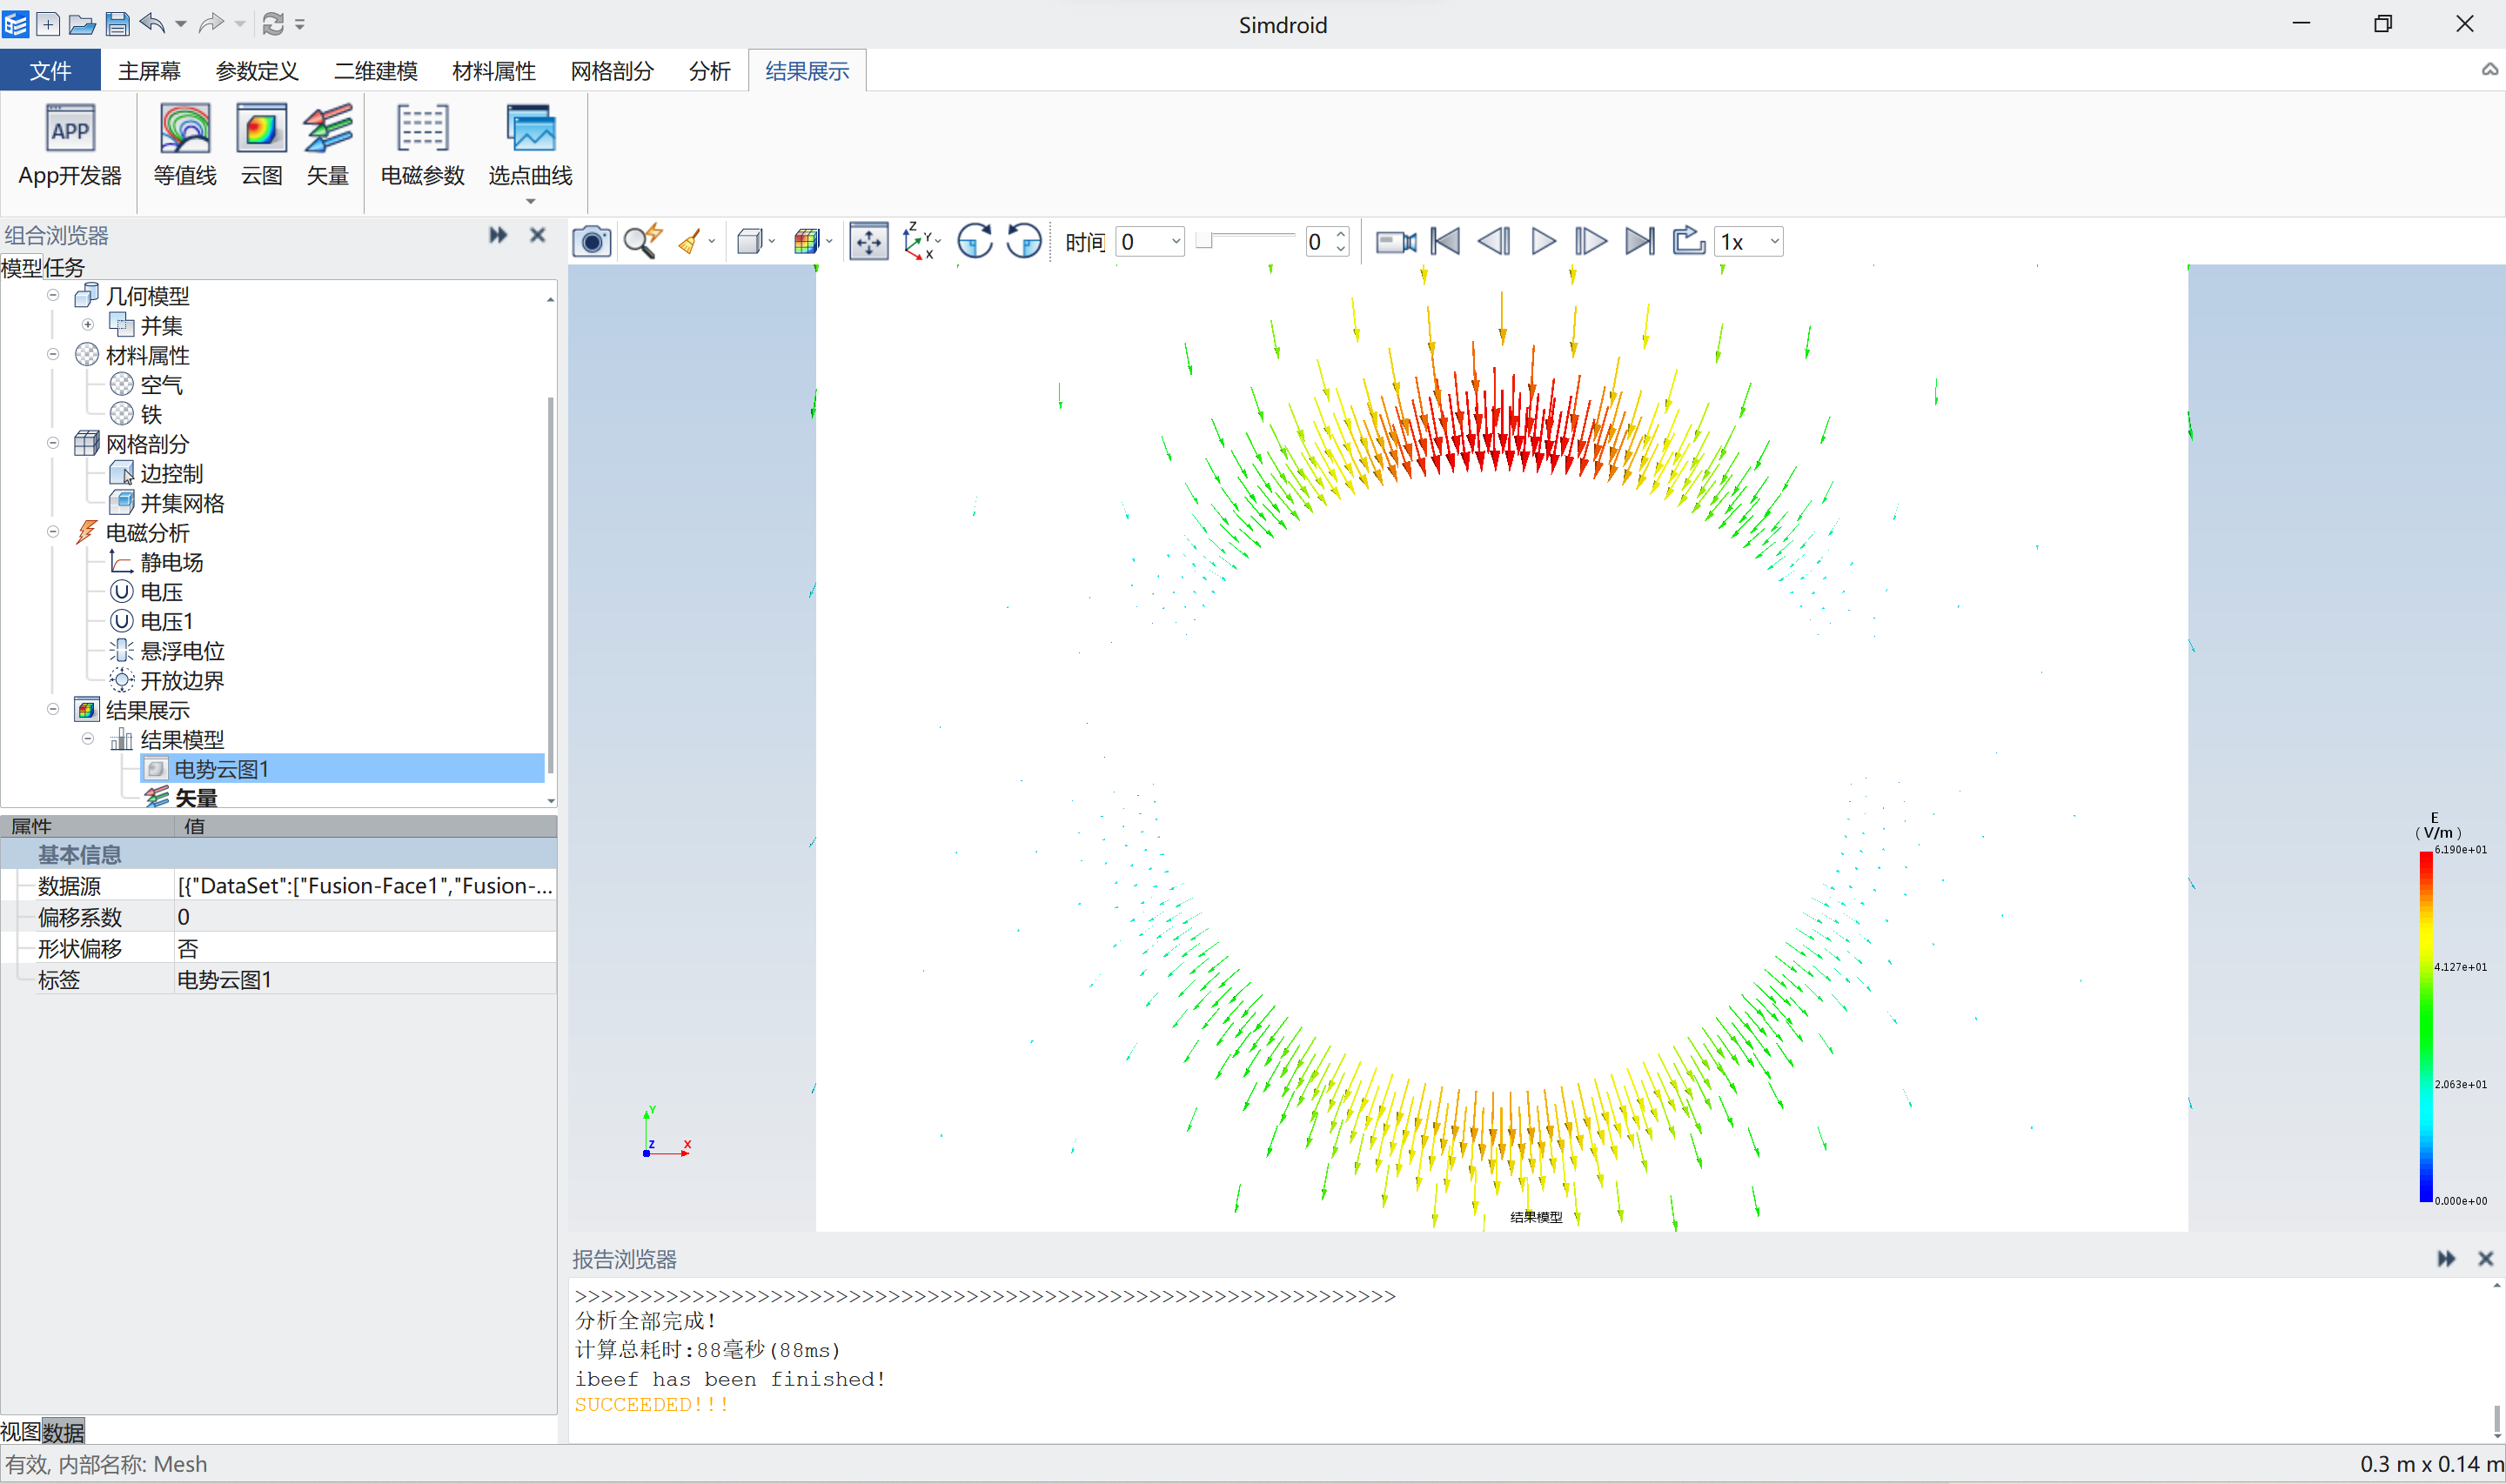Click the 等值线 contour icon
Viewport: 2506px width, 1484px height.
tap(185, 146)
